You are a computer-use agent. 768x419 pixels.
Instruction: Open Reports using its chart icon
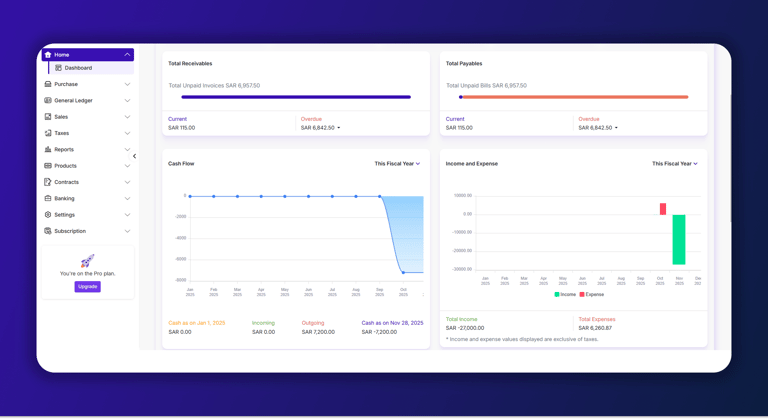[48, 149]
